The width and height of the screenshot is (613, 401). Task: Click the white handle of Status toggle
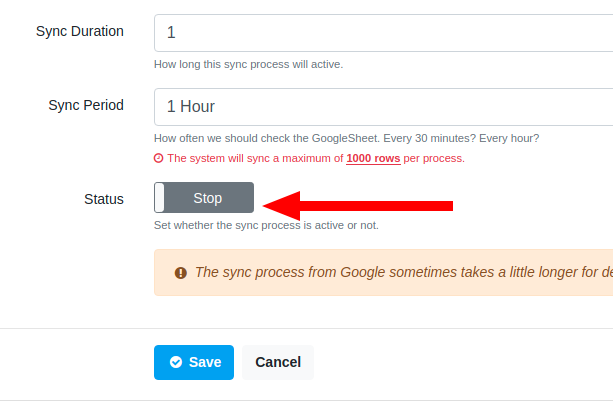(160, 198)
